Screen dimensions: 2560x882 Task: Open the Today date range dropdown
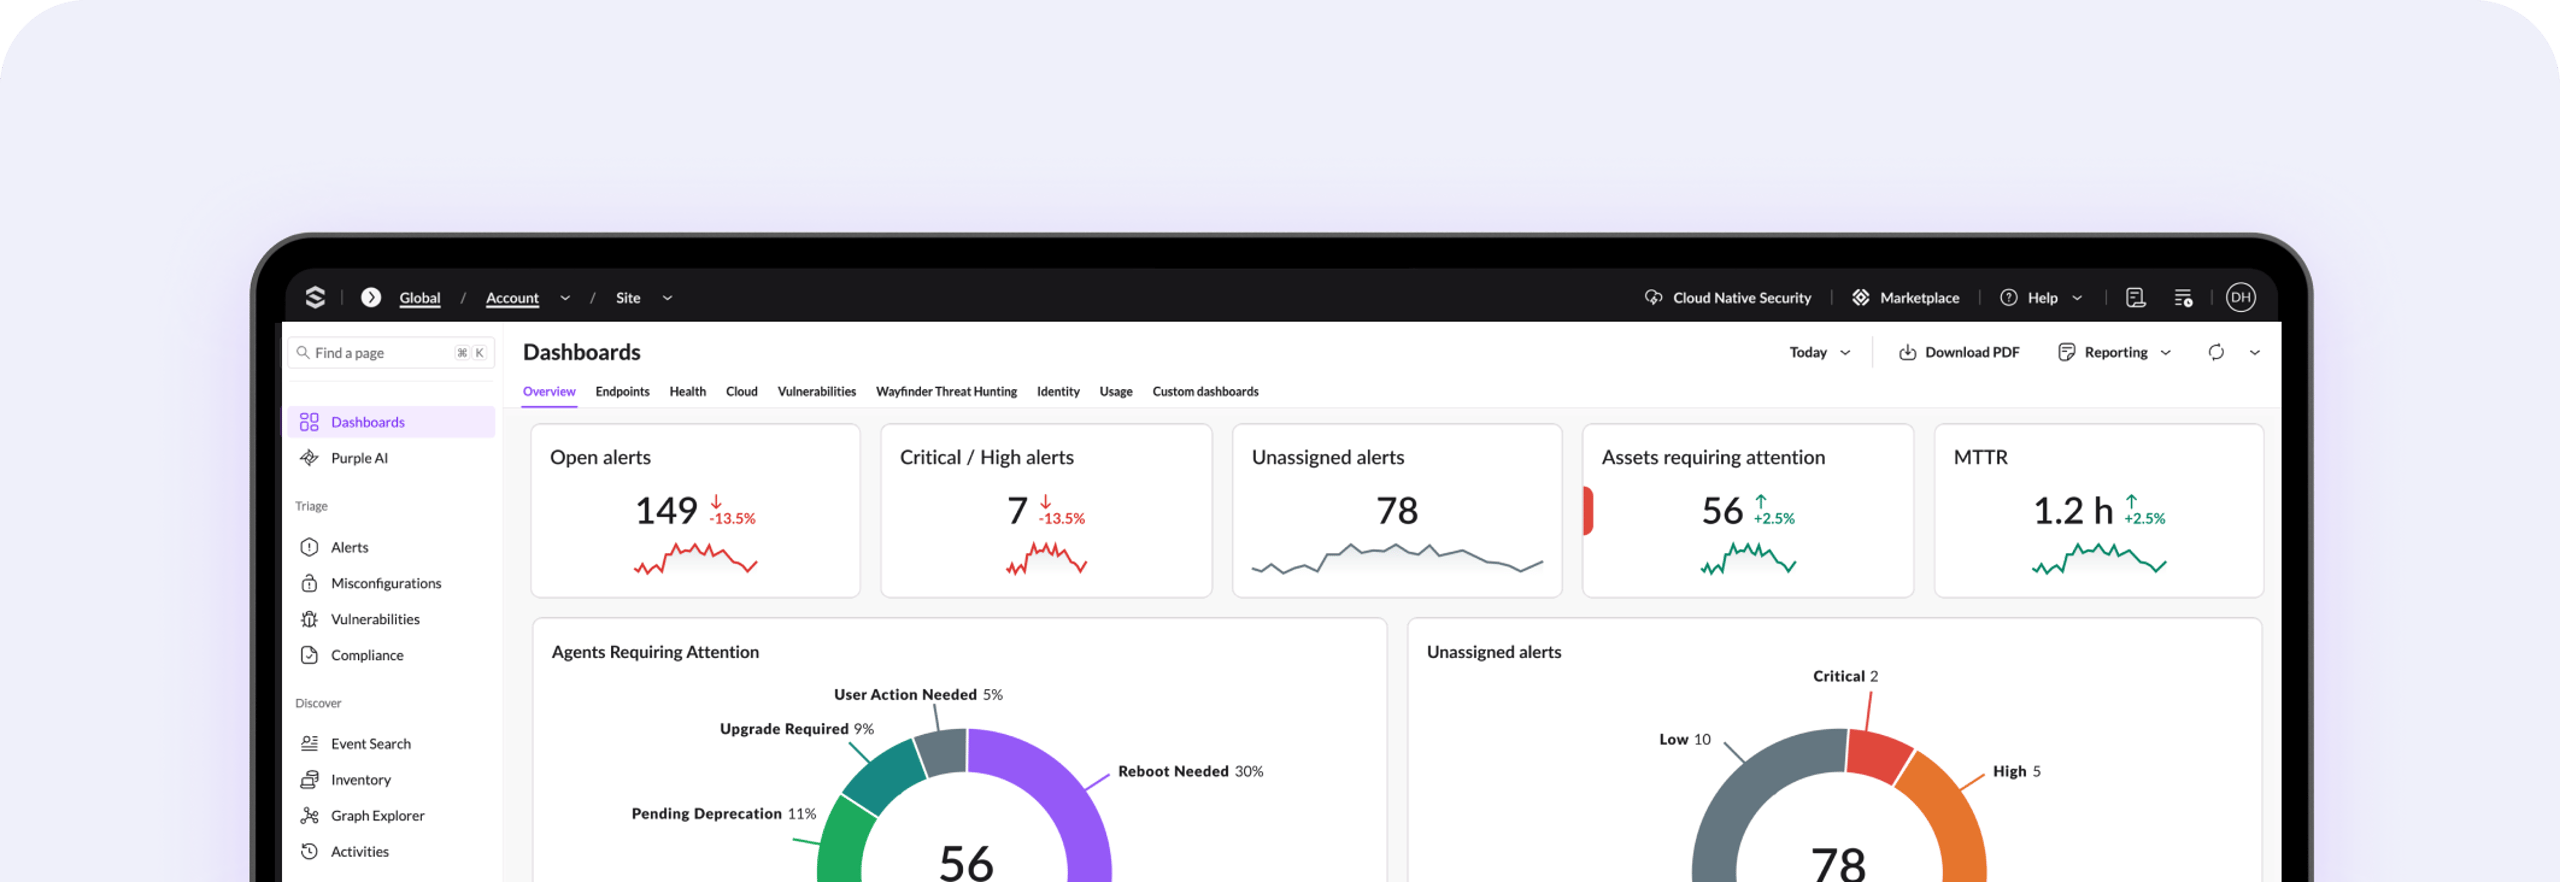tap(1820, 352)
